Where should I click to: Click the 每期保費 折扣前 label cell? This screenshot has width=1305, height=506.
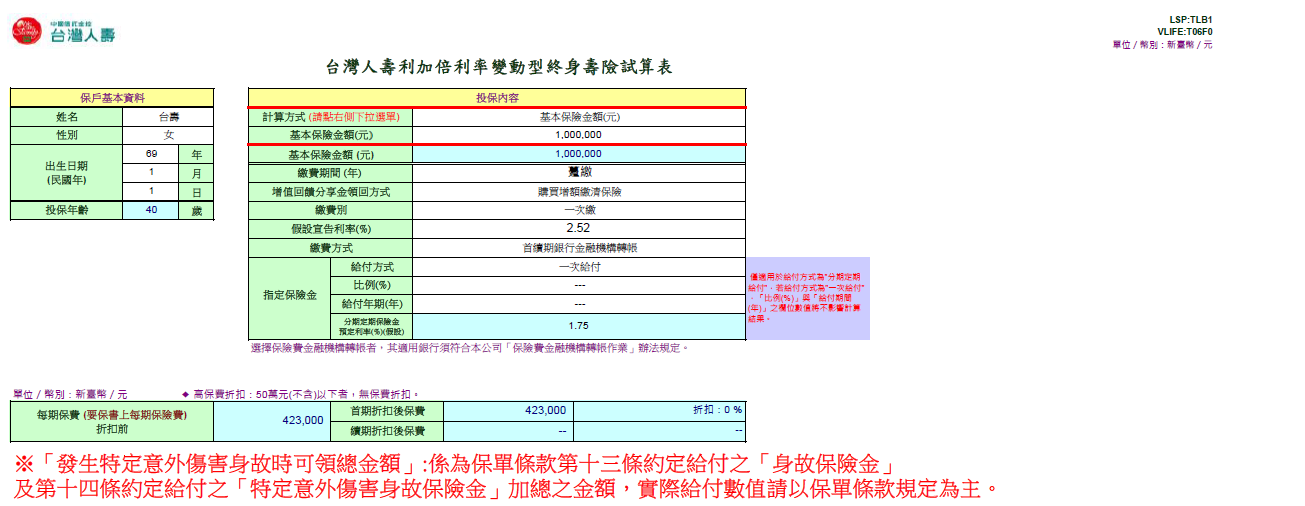tap(112, 421)
